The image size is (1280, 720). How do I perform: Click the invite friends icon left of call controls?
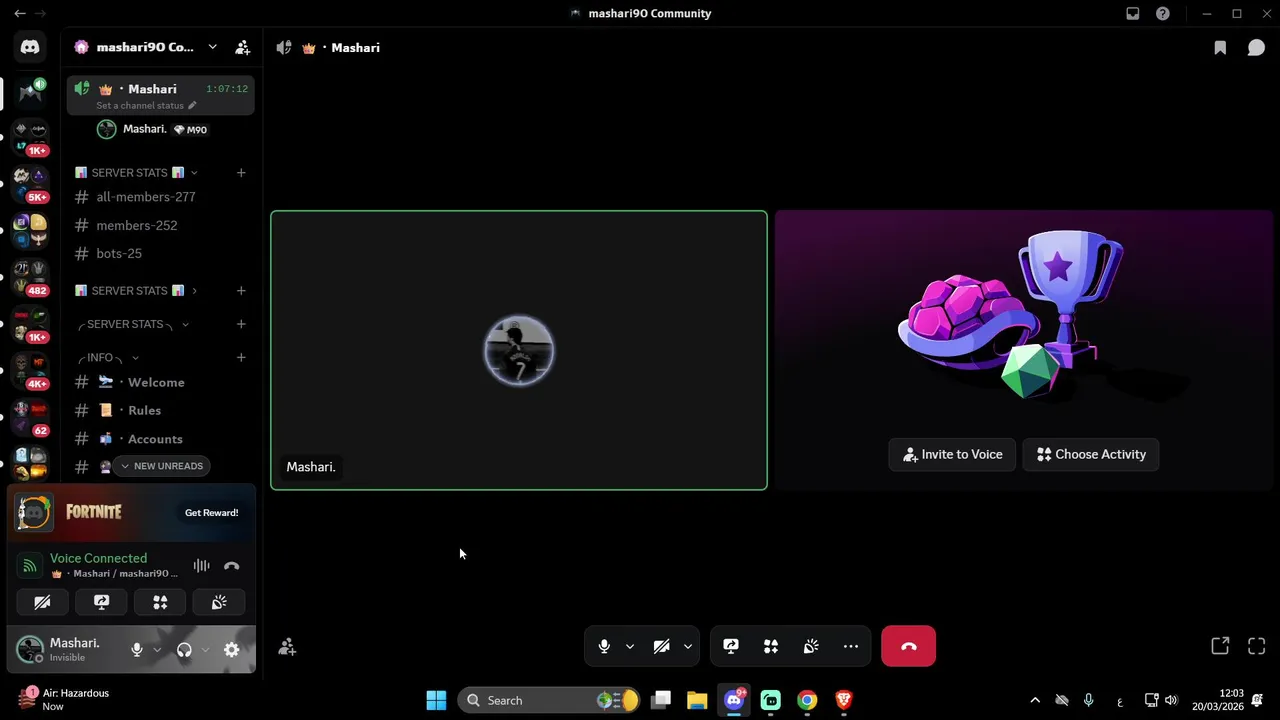pyautogui.click(x=287, y=647)
